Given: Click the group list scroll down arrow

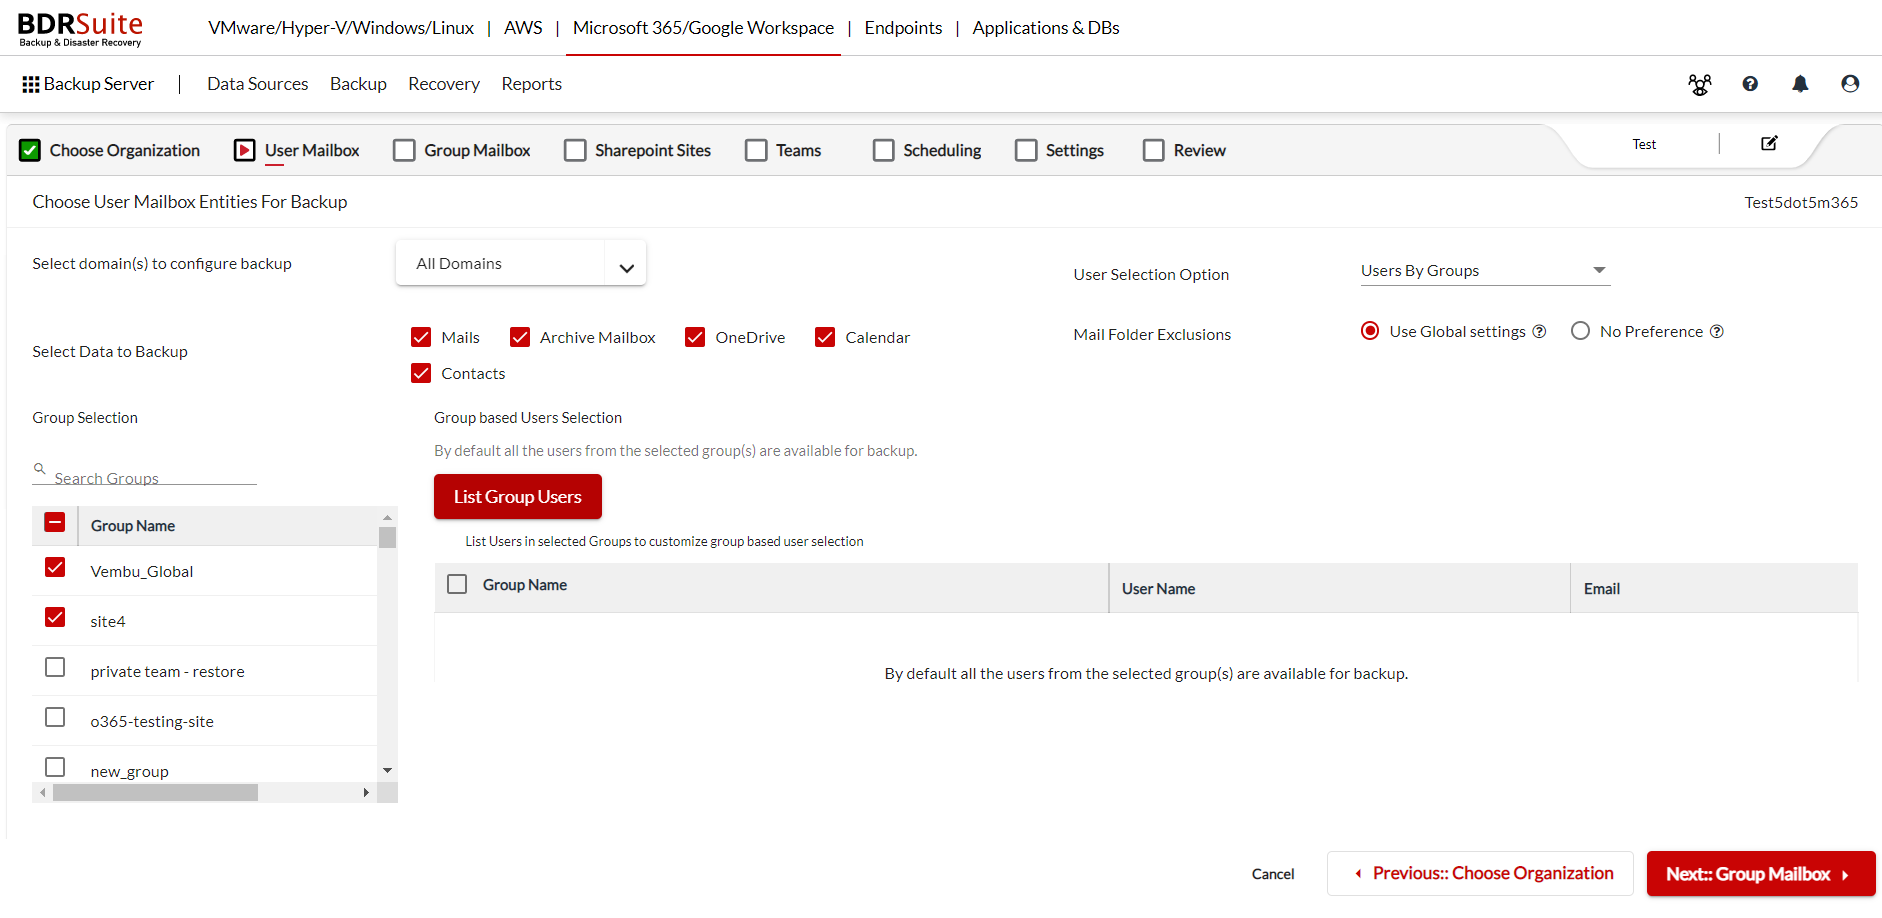Looking at the screenshot, I should tap(387, 771).
